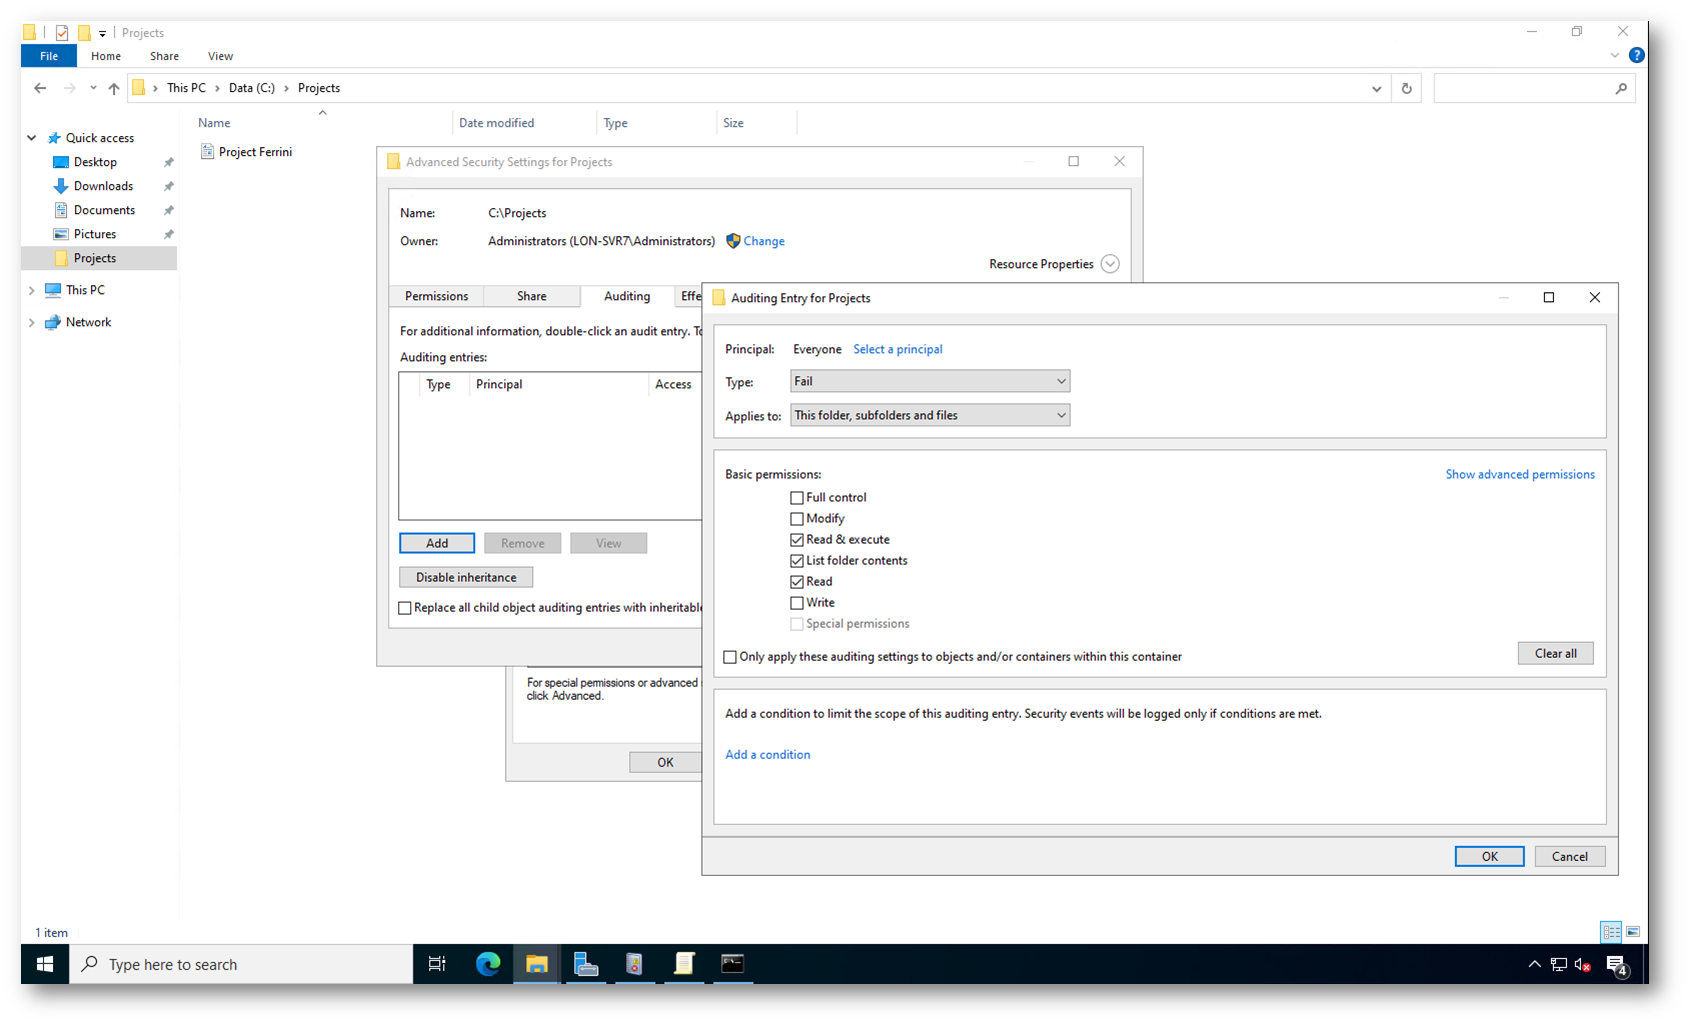
Task: Open Microsoft Edge from the taskbar
Action: pyautogui.click(x=488, y=964)
